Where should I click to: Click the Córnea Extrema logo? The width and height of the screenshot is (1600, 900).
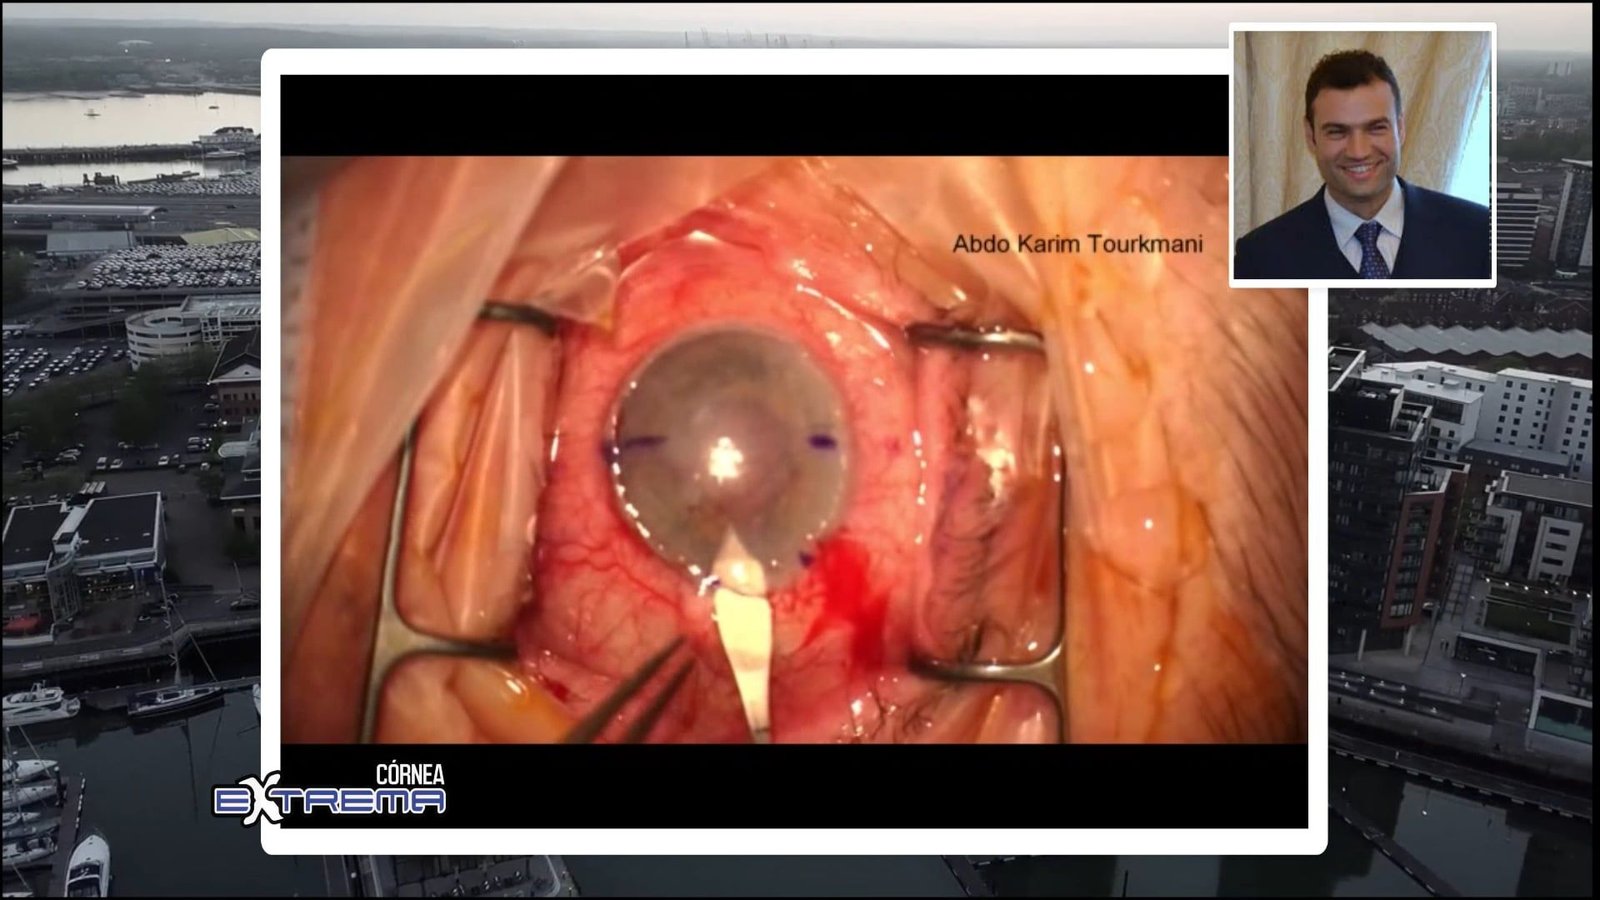(331, 794)
